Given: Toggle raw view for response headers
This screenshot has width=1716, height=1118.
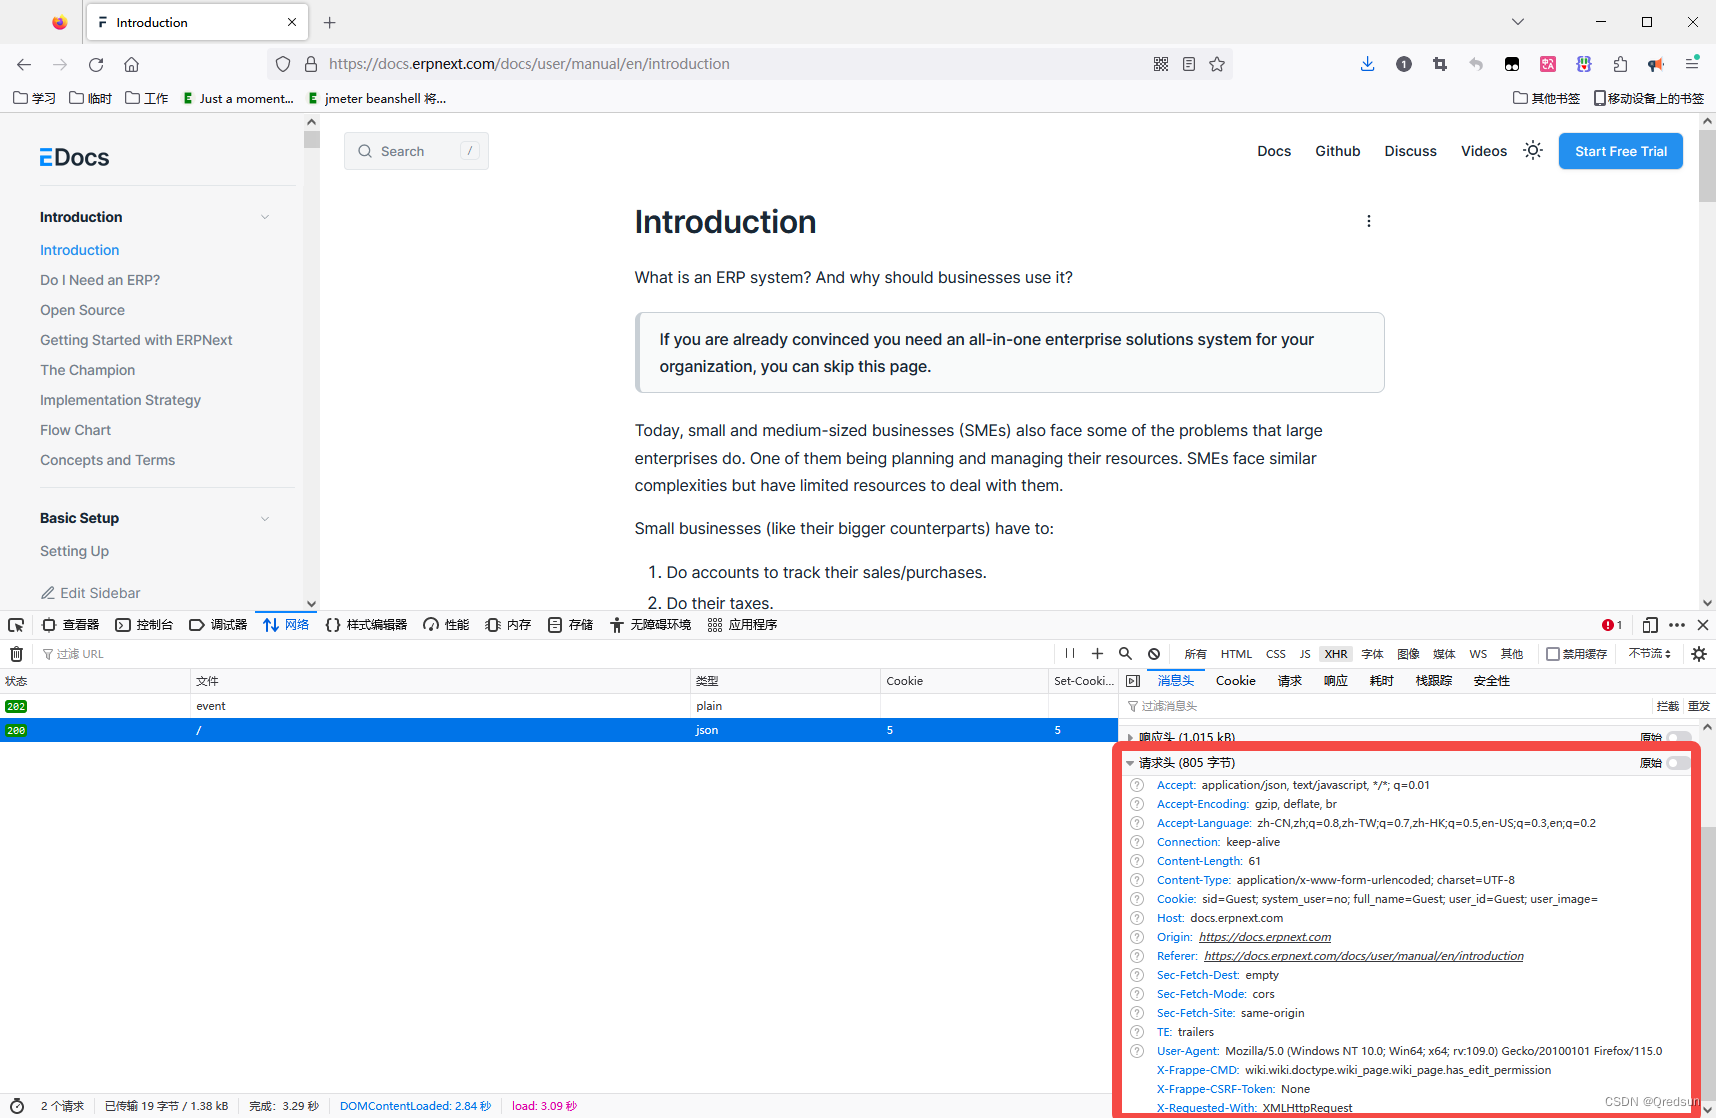Looking at the screenshot, I should click(x=1678, y=738).
